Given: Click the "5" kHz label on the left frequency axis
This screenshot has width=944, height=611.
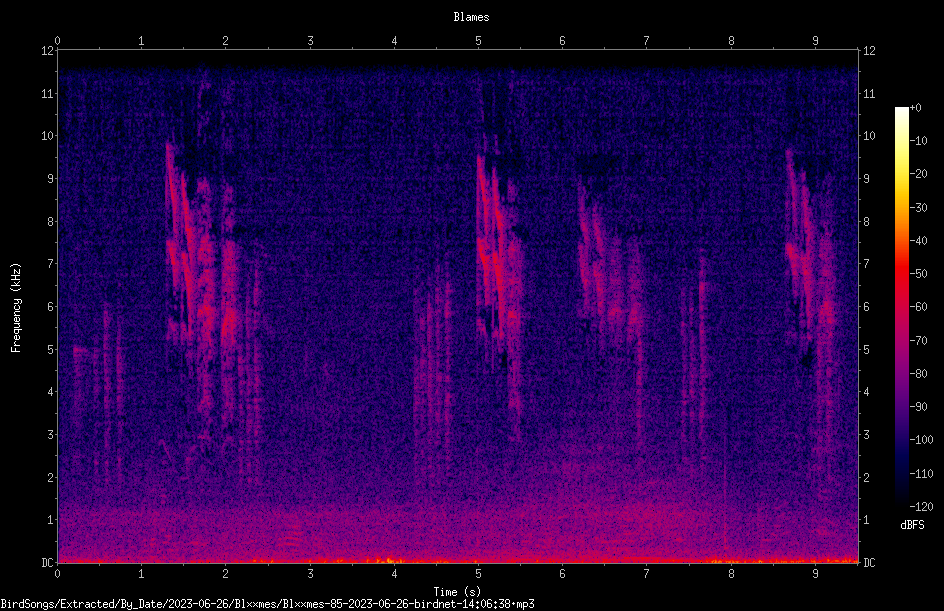Looking at the screenshot, I should 51,350.
